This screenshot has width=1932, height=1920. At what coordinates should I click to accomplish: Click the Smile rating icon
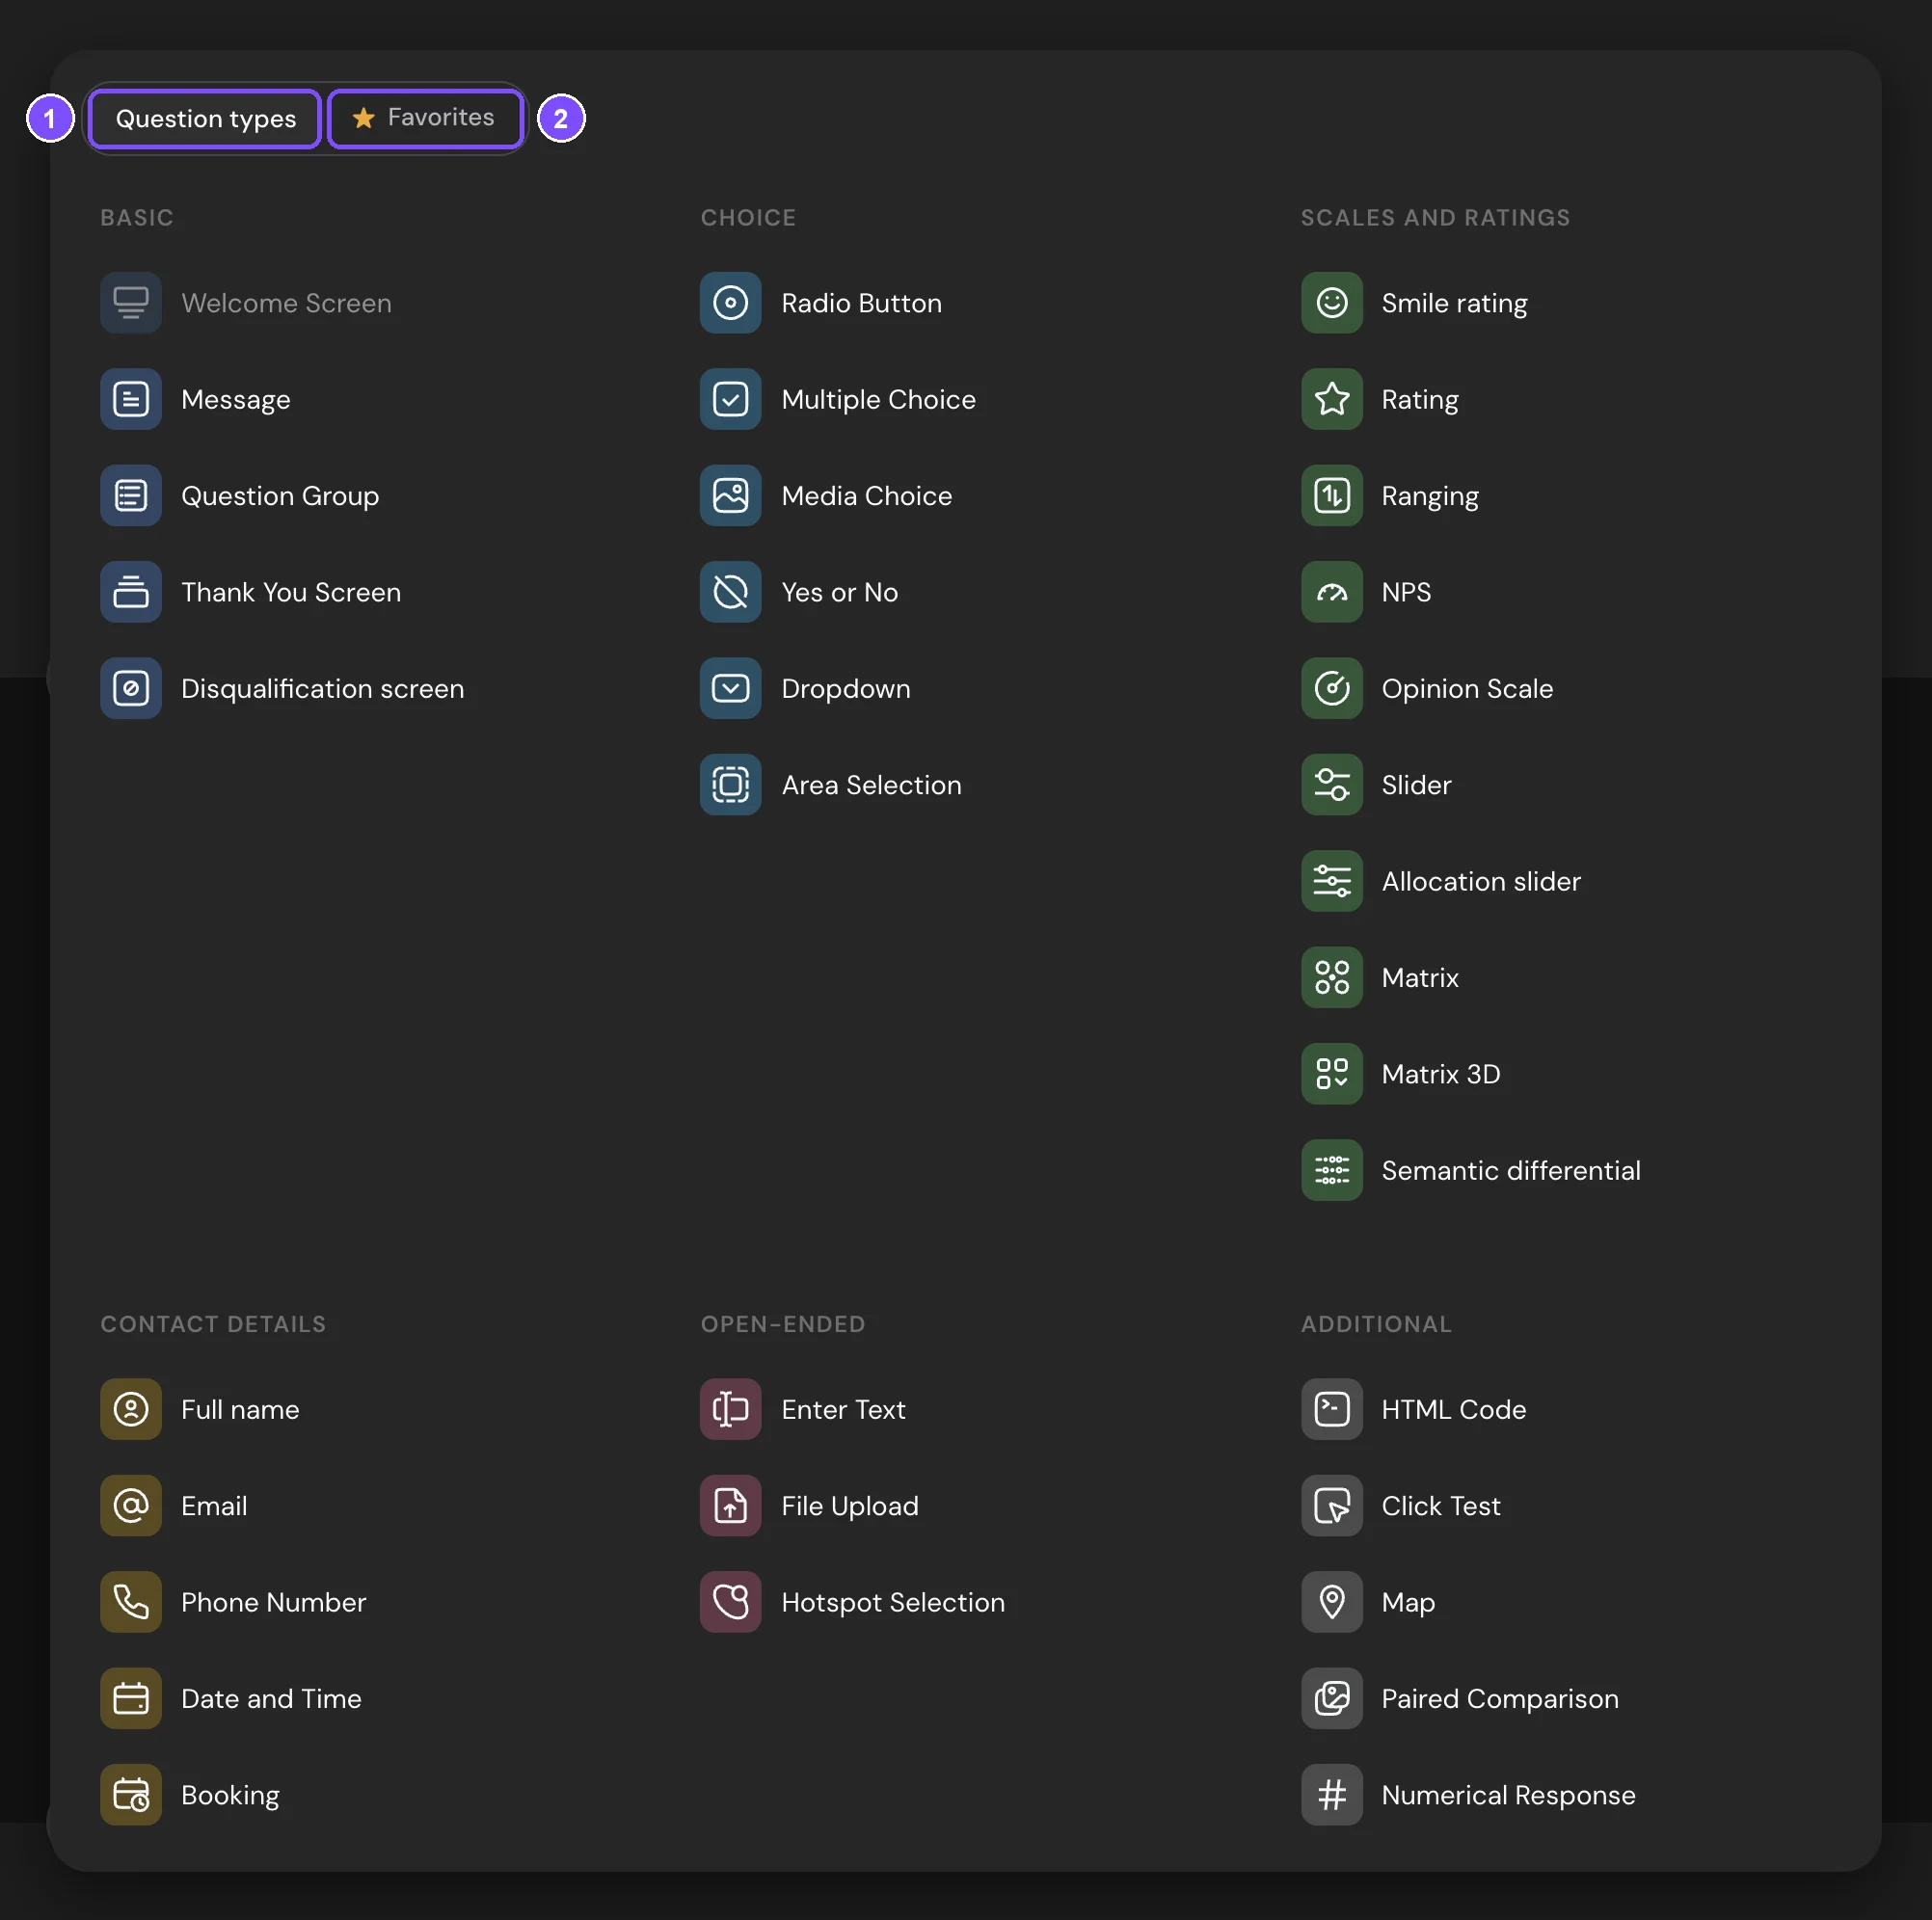[1332, 303]
